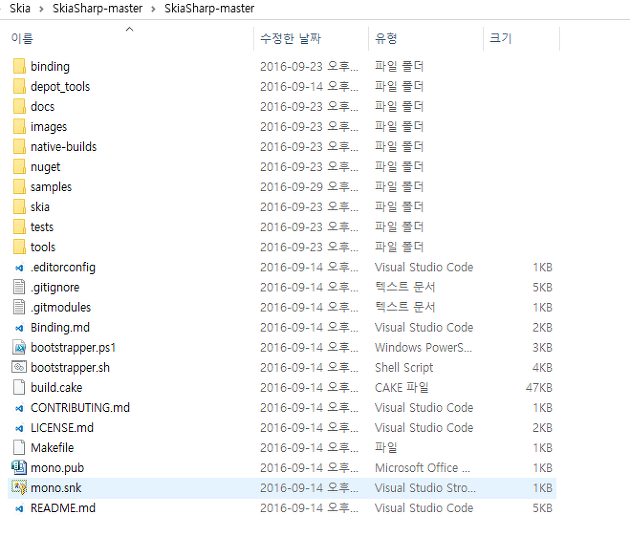Select the nuget folder name
This screenshot has width=630, height=538.
45,167
